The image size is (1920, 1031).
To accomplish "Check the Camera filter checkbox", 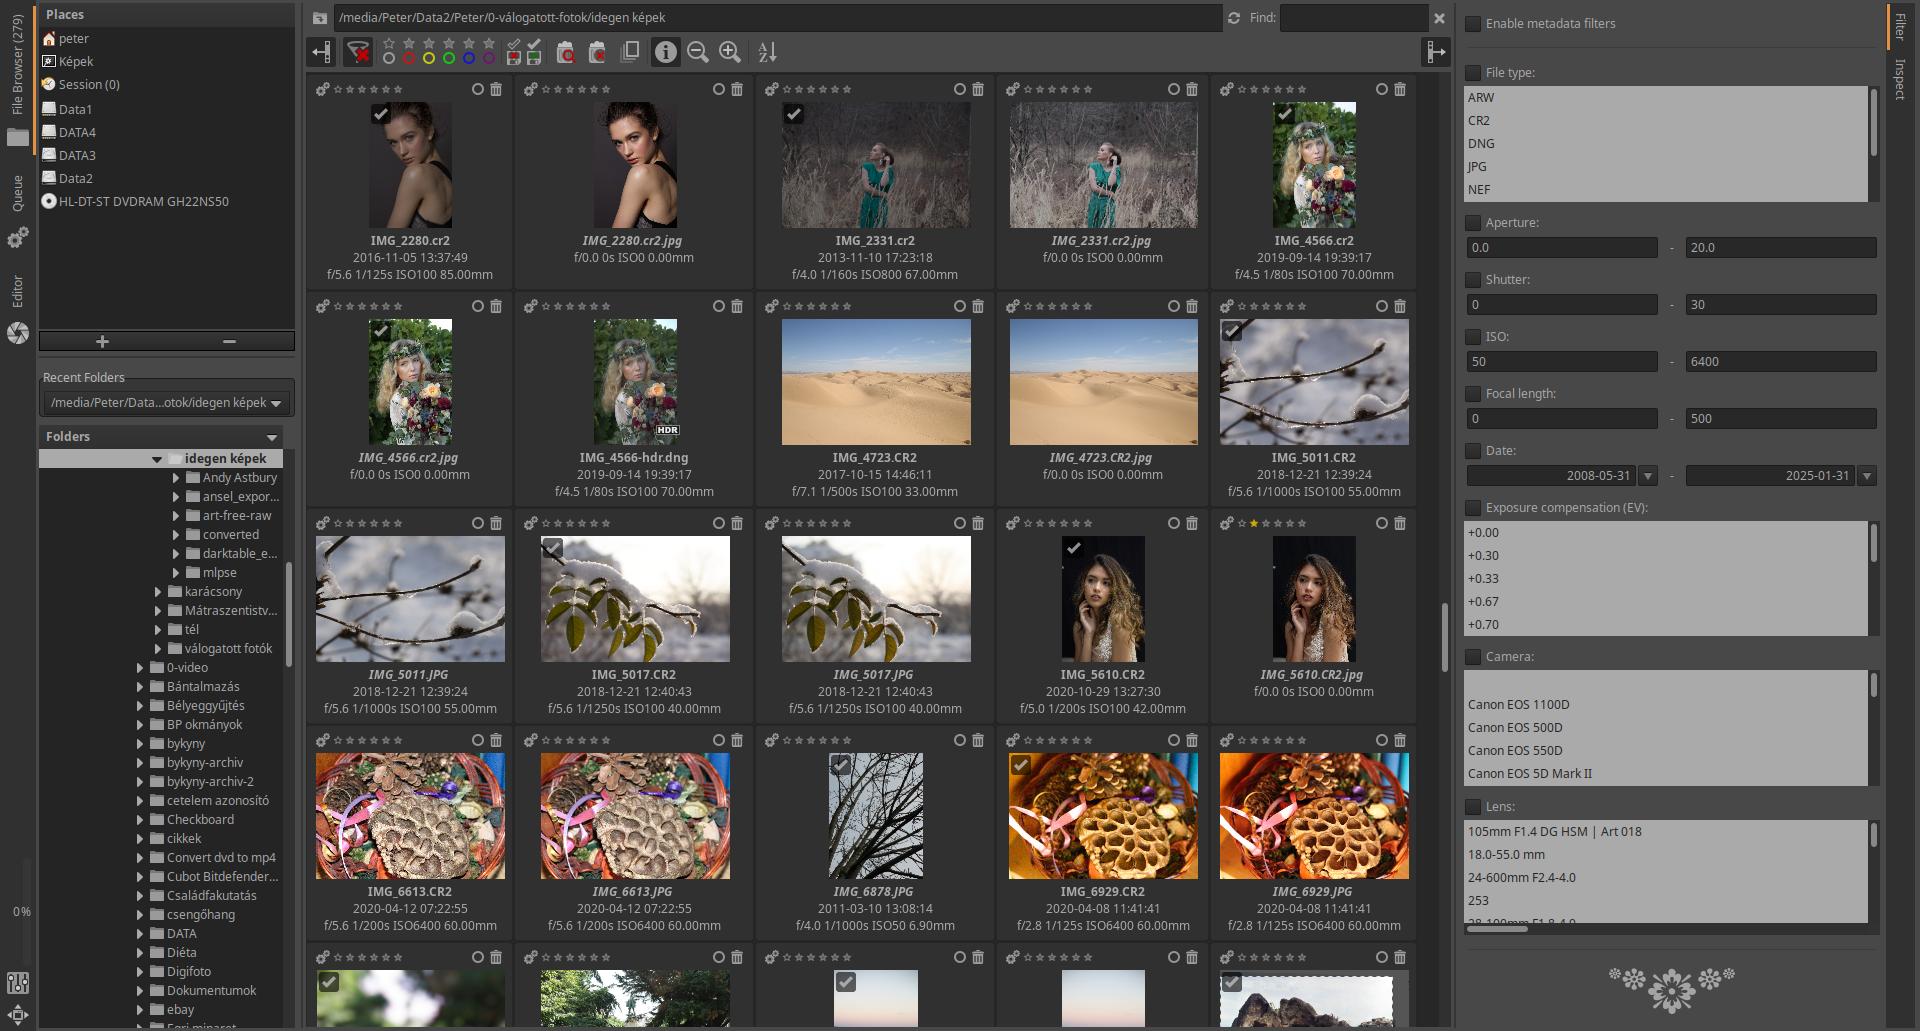I will [1473, 657].
